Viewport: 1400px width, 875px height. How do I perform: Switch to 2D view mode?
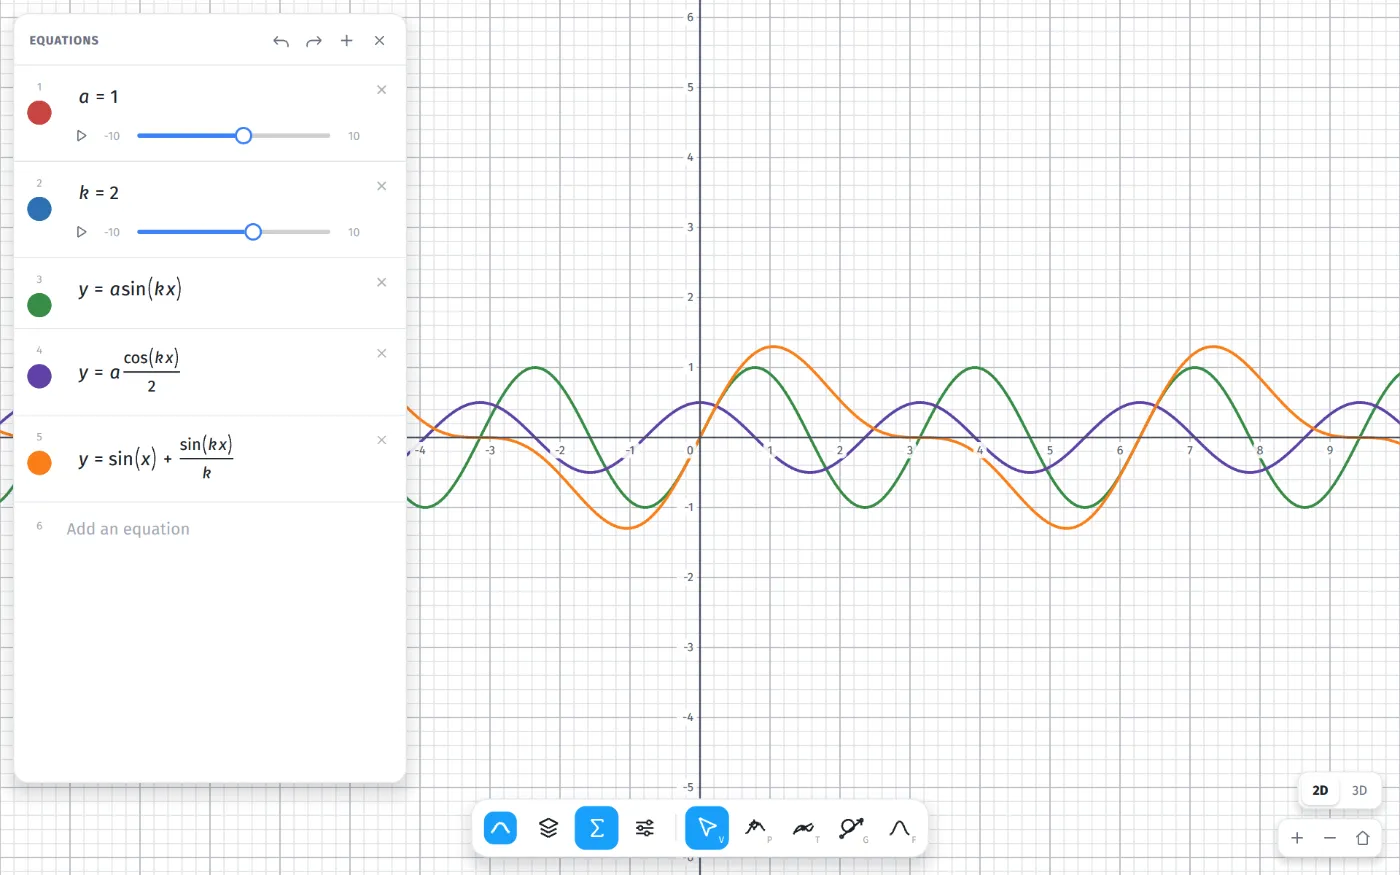pos(1320,790)
